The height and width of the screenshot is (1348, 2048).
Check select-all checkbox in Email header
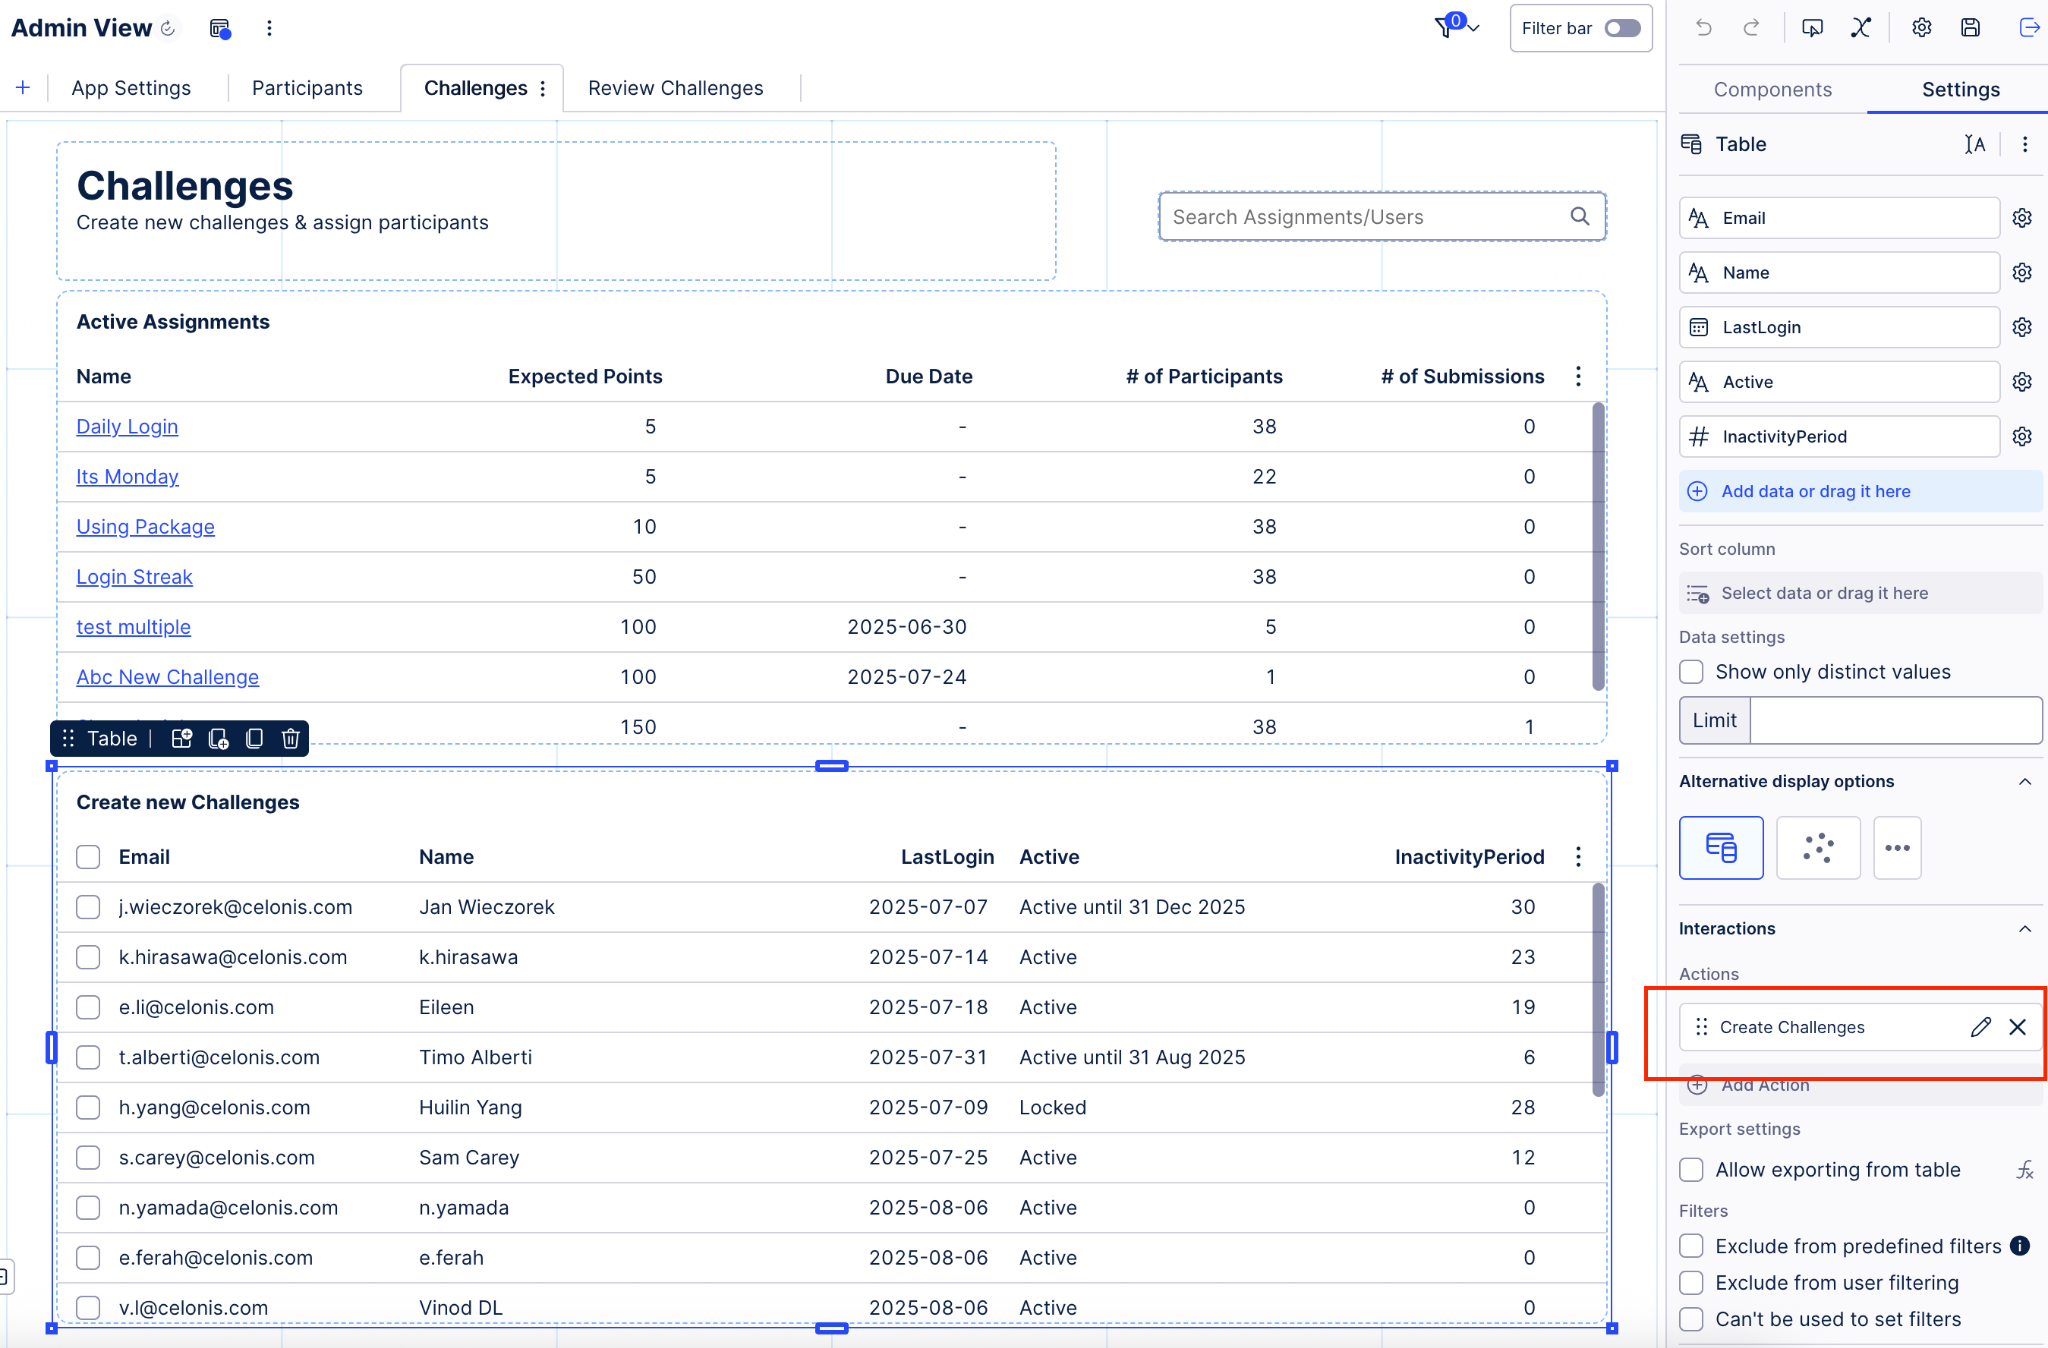(88, 857)
